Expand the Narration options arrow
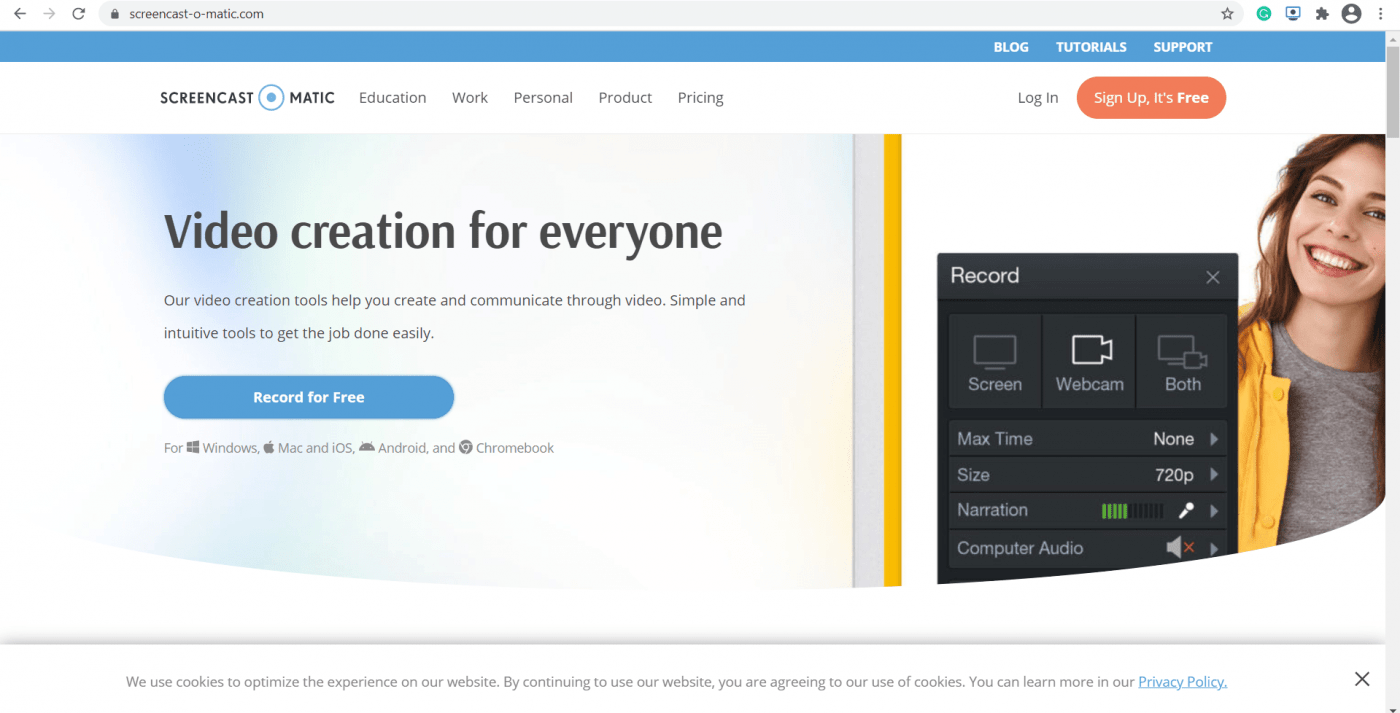 coord(1214,511)
